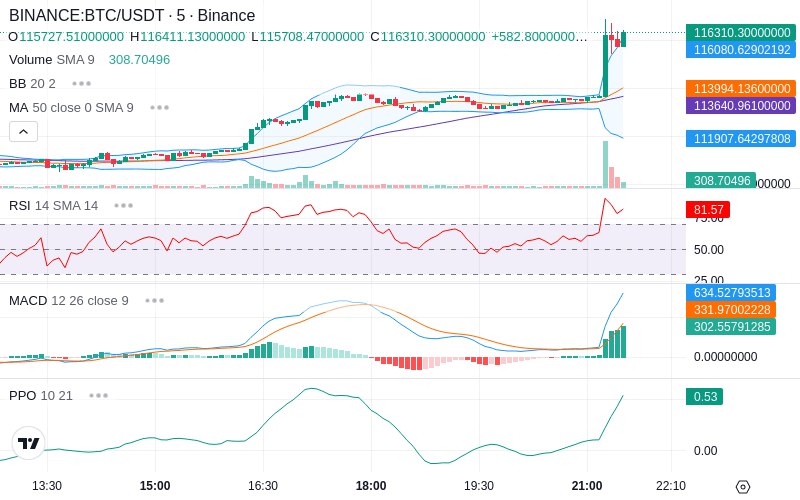The width and height of the screenshot is (800, 500).
Task: Click the tallest green volume bar near 21:00
Action: pos(606,164)
